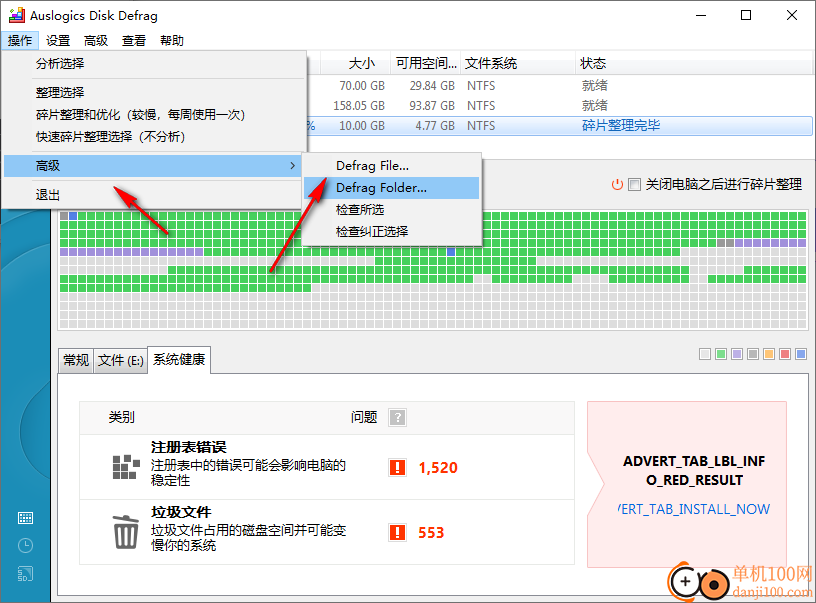The image size is (816, 603).
Task: Click the 1,520 registry issues count
Action: click(x=438, y=468)
